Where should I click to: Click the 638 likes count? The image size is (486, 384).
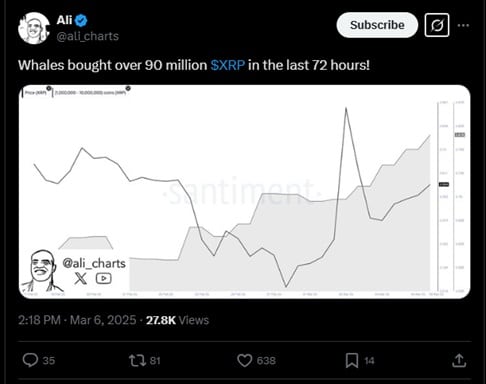pos(266,361)
